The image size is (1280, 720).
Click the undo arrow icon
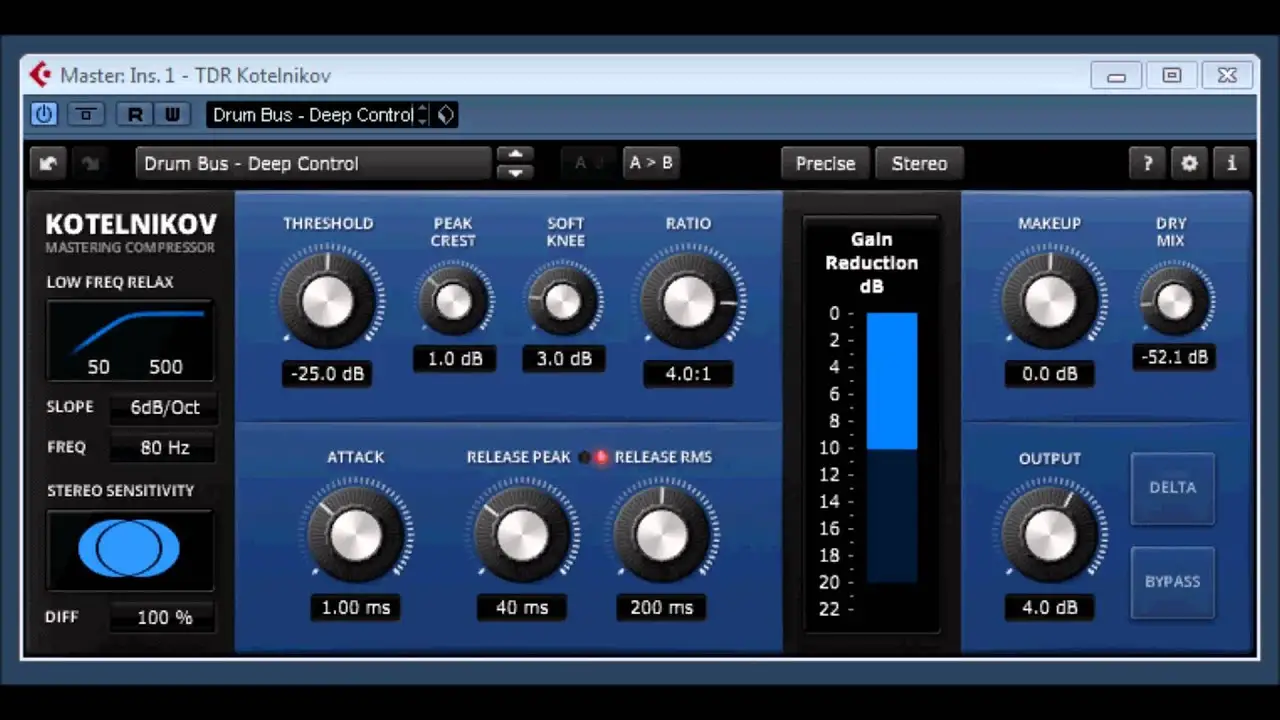[47, 163]
